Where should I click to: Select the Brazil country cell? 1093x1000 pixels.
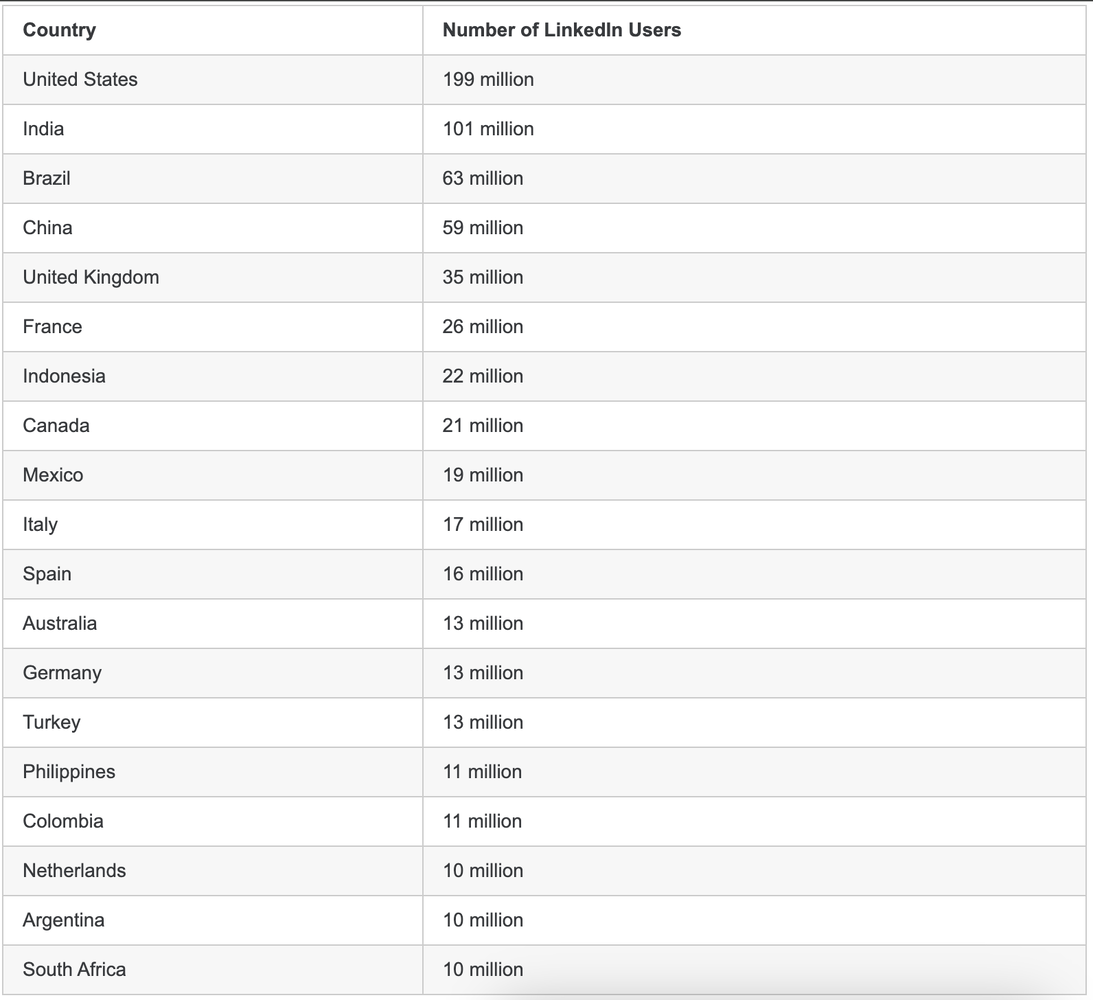click(x=46, y=178)
